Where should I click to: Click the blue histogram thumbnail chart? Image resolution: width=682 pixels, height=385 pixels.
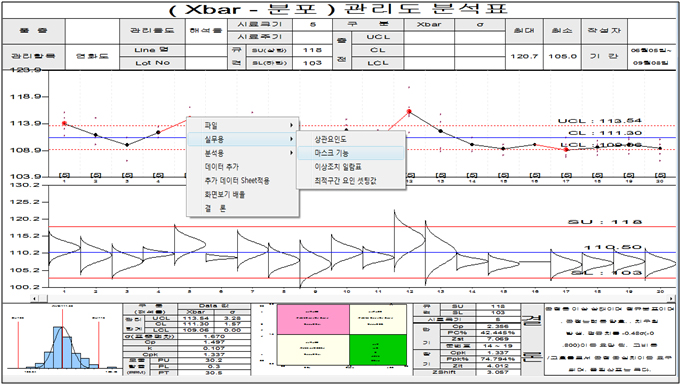coord(63,339)
